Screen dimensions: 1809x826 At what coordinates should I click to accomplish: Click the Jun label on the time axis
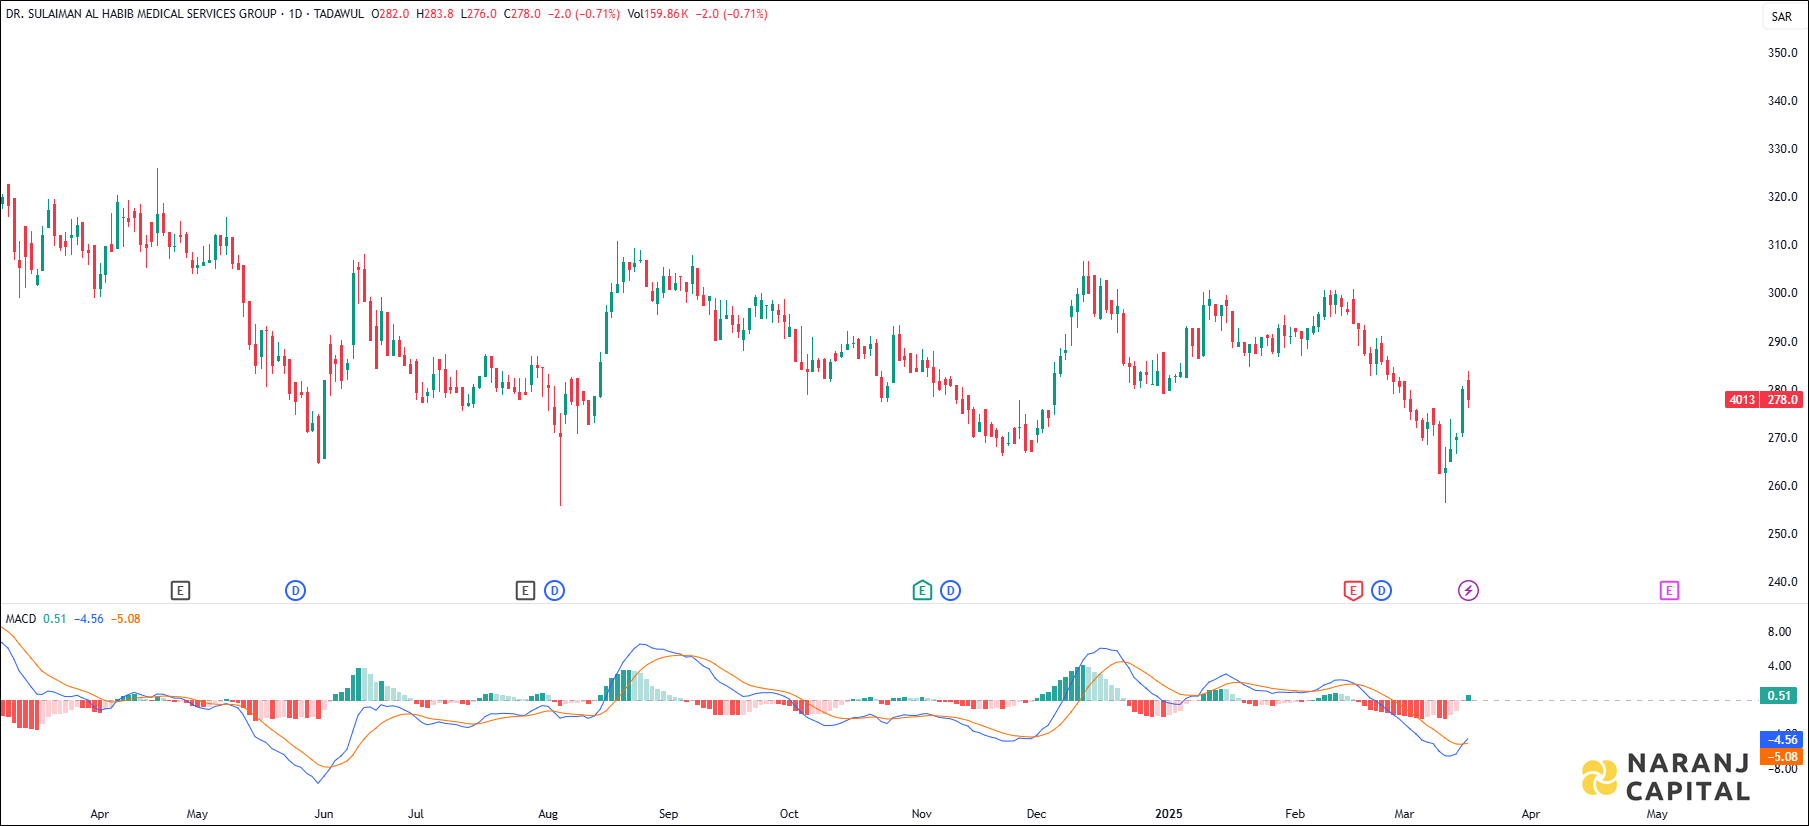pos(324,814)
